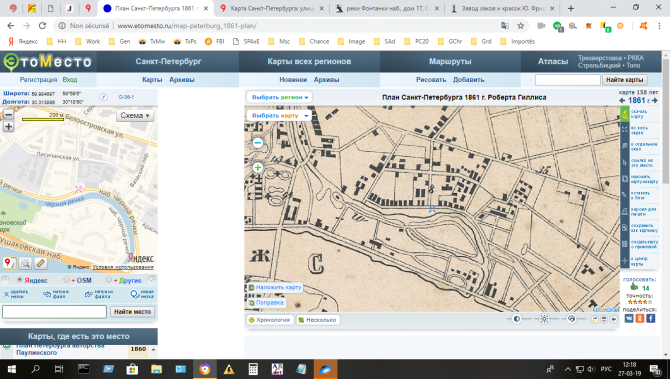Open the Вход login link
Screen dimensions: 670x379
point(70,79)
